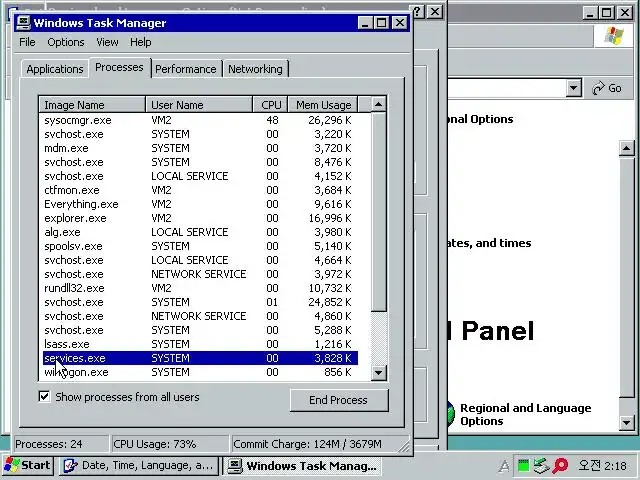640x480 pixels.
Task: Click process list scroll down arrow
Action: (378, 372)
